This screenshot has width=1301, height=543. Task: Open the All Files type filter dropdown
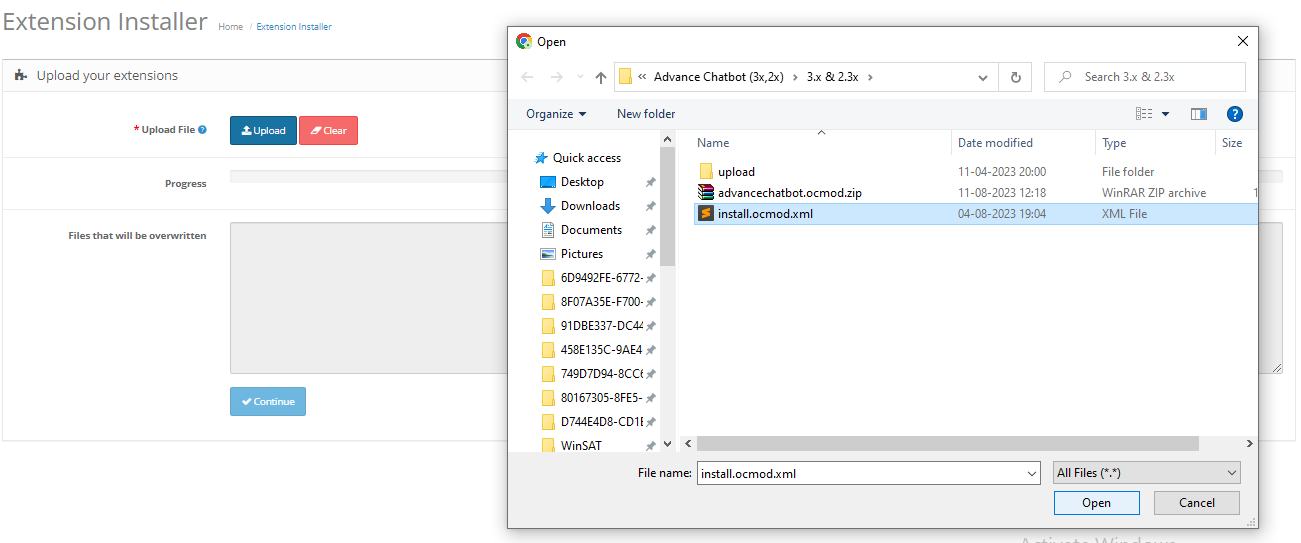tap(1147, 473)
